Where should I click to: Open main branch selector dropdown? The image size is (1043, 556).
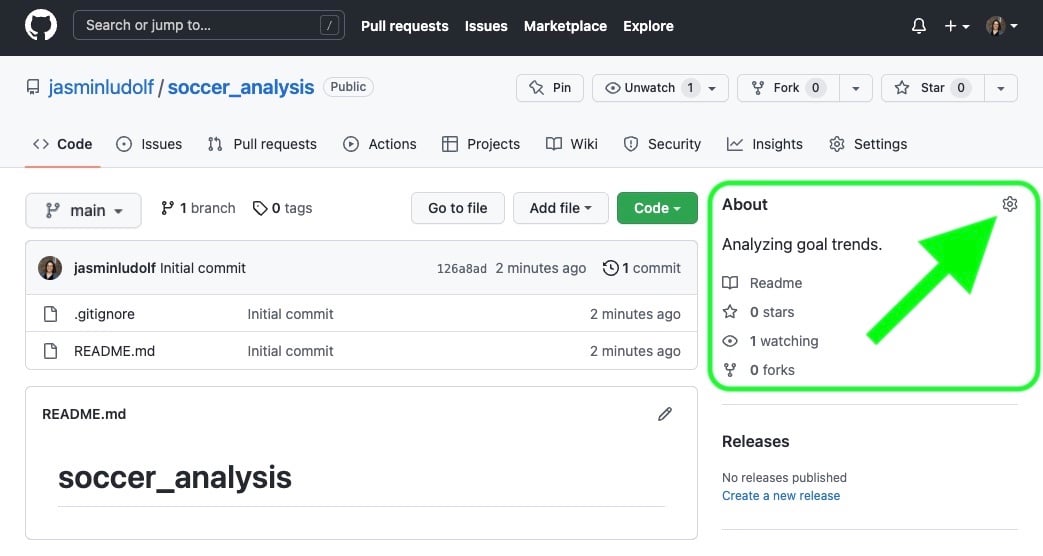[83, 210]
